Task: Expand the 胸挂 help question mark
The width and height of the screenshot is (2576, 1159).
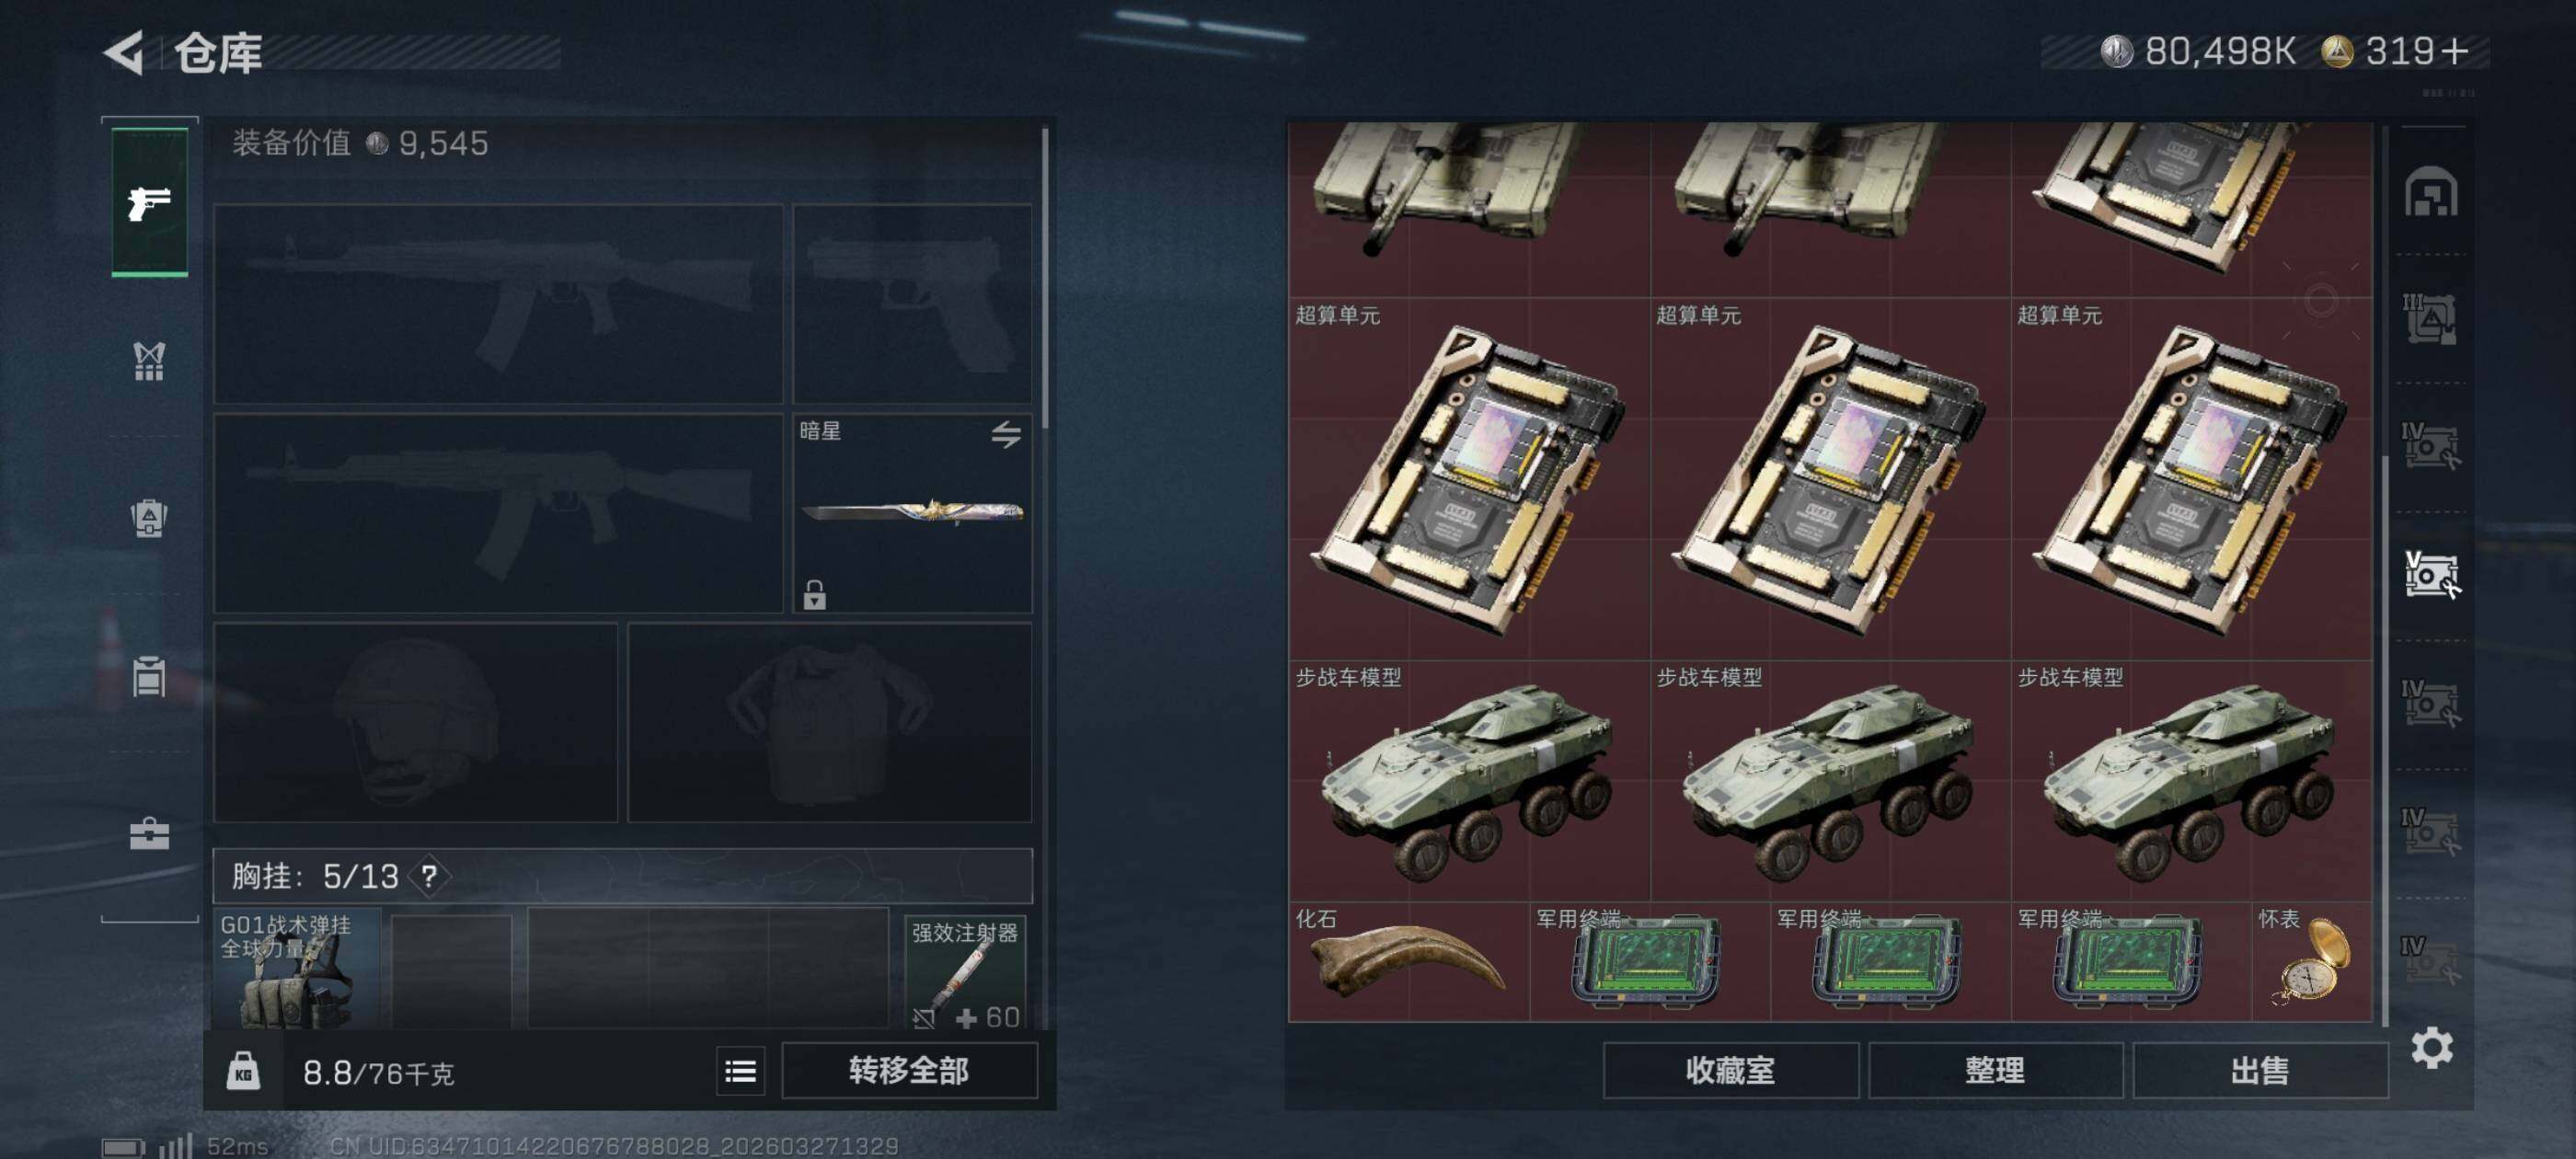Action: [429, 877]
